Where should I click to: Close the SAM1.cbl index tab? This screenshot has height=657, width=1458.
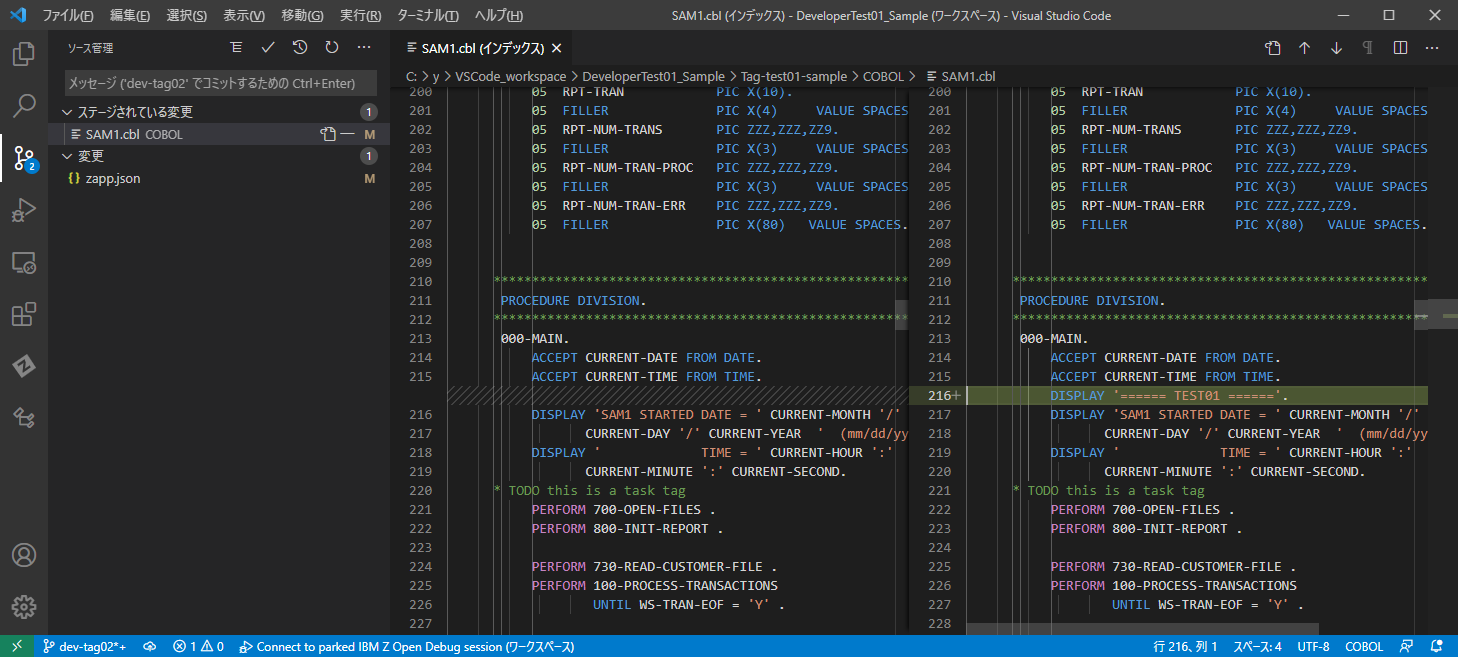(557, 48)
